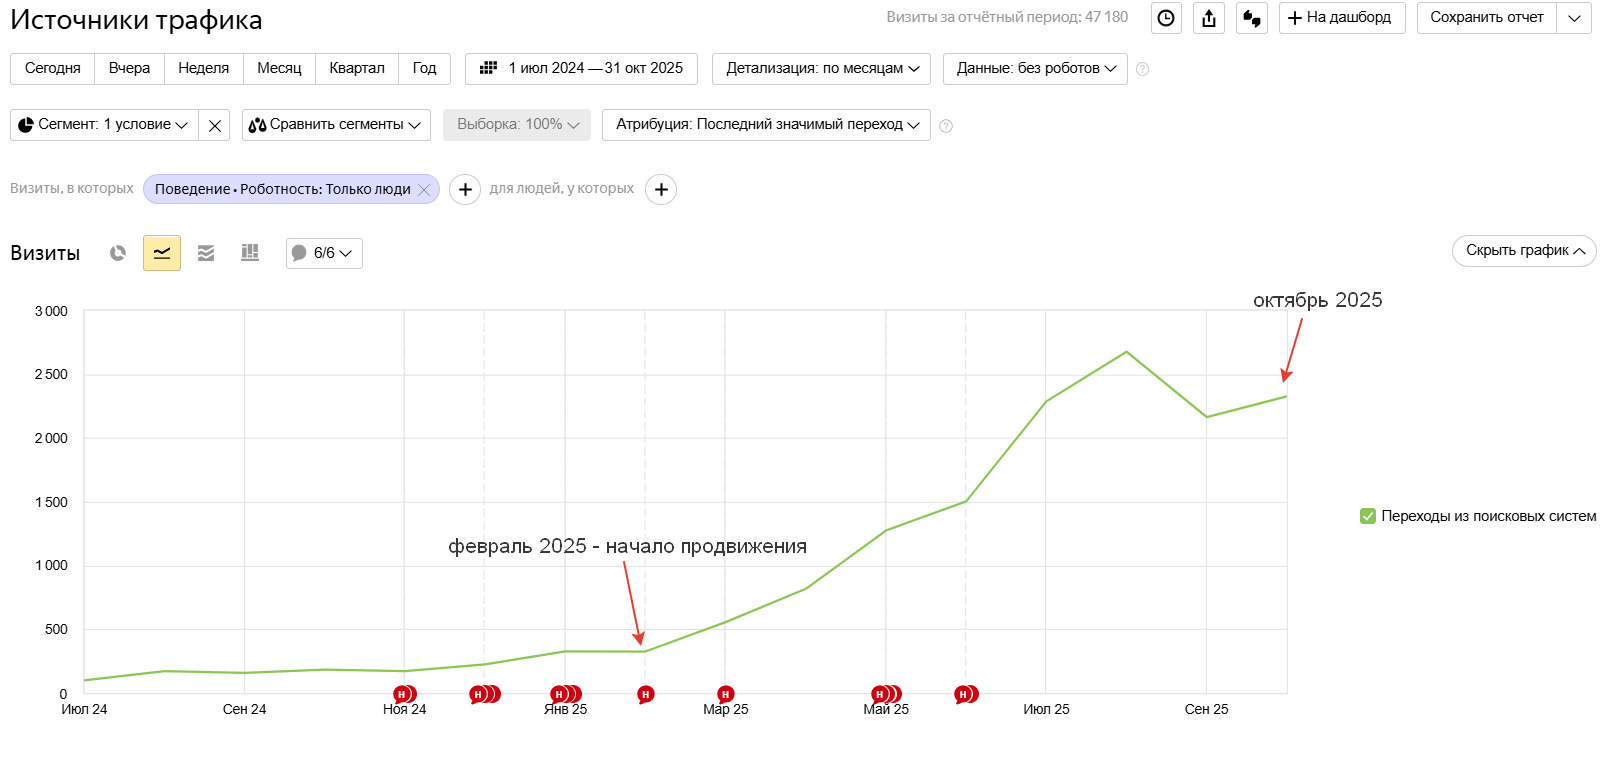Click the annotation marker at Янв 25
The image size is (1612, 766).
point(565,694)
